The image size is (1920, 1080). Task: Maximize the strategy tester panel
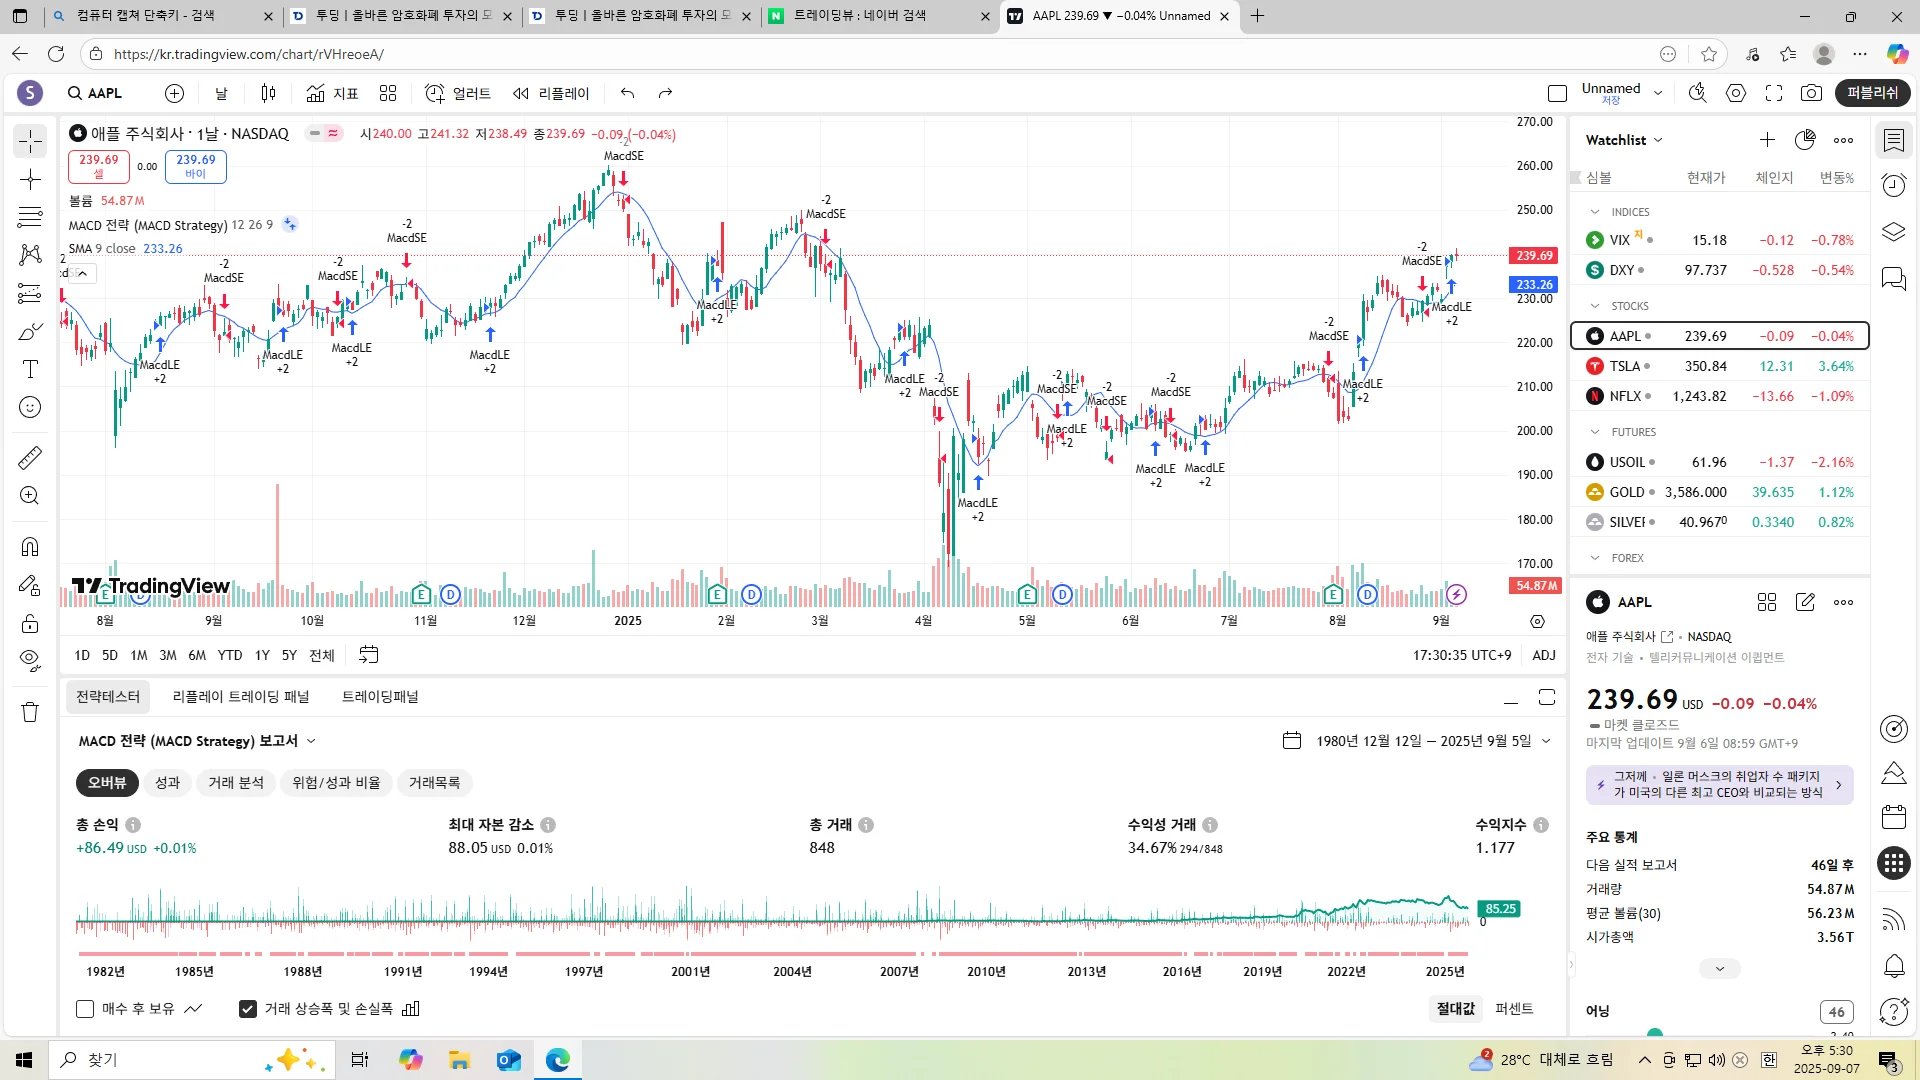pos(1547,697)
